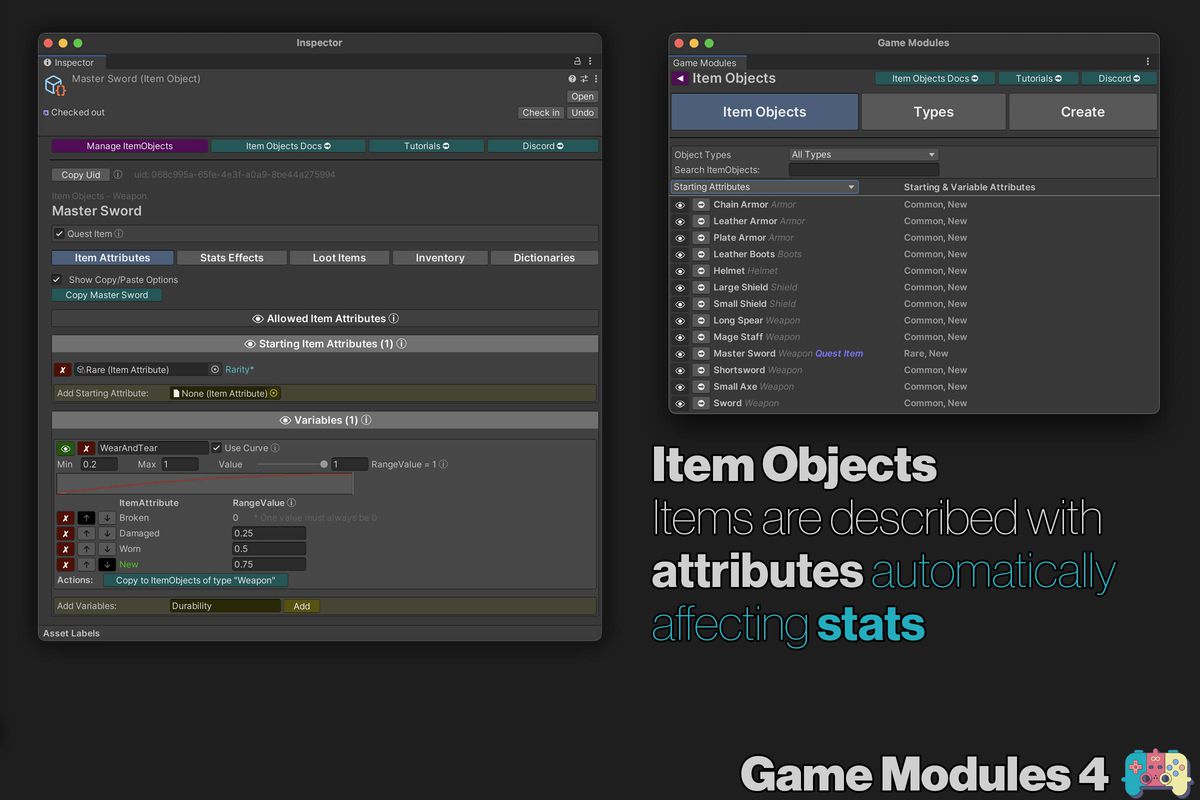Open the Object Types 'All Types' dropdown
Screen dimensions: 1200x800
point(863,155)
